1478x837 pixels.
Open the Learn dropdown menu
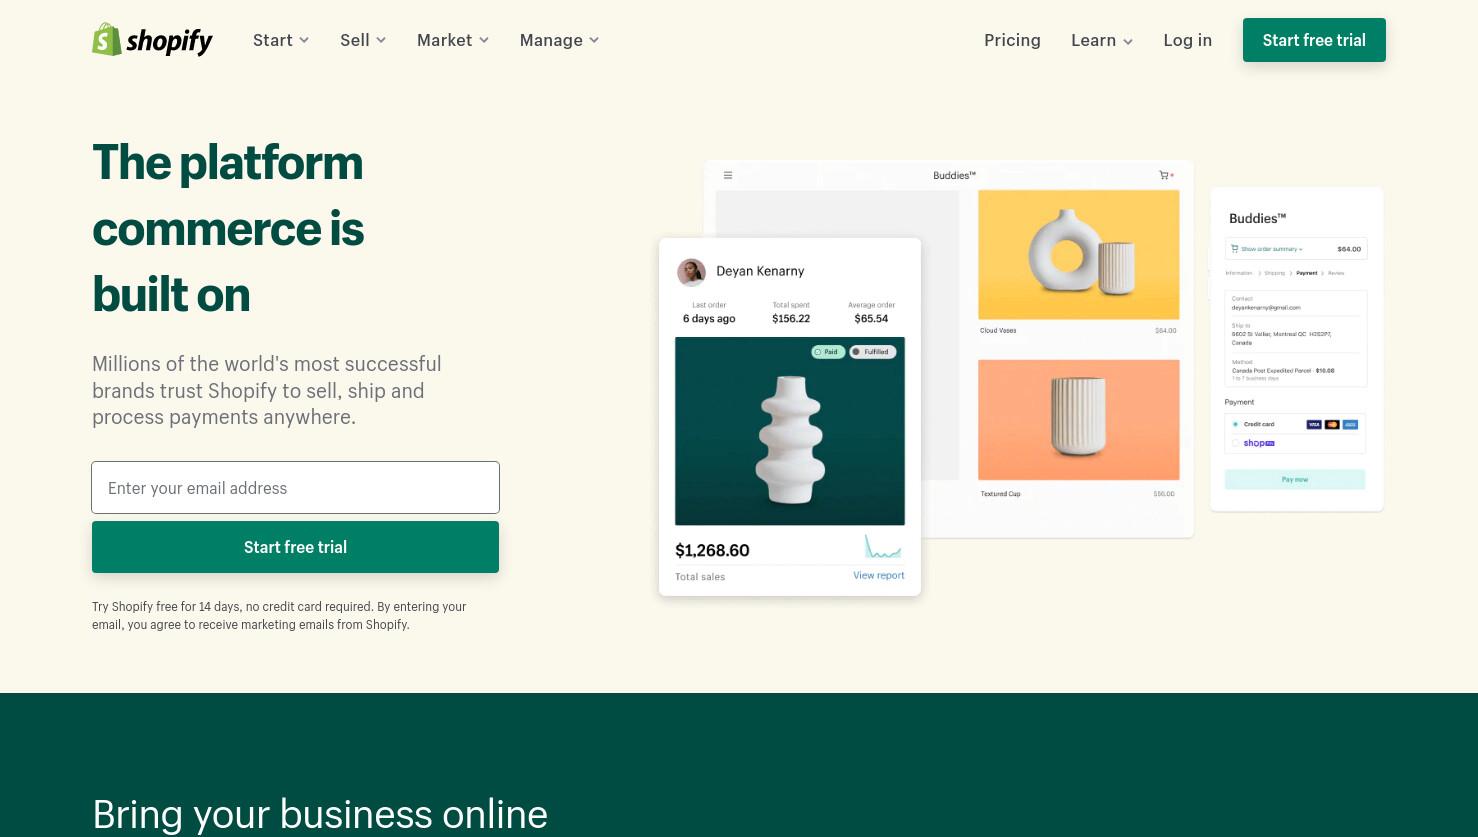pyautogui.click(x=1102, y=40)
